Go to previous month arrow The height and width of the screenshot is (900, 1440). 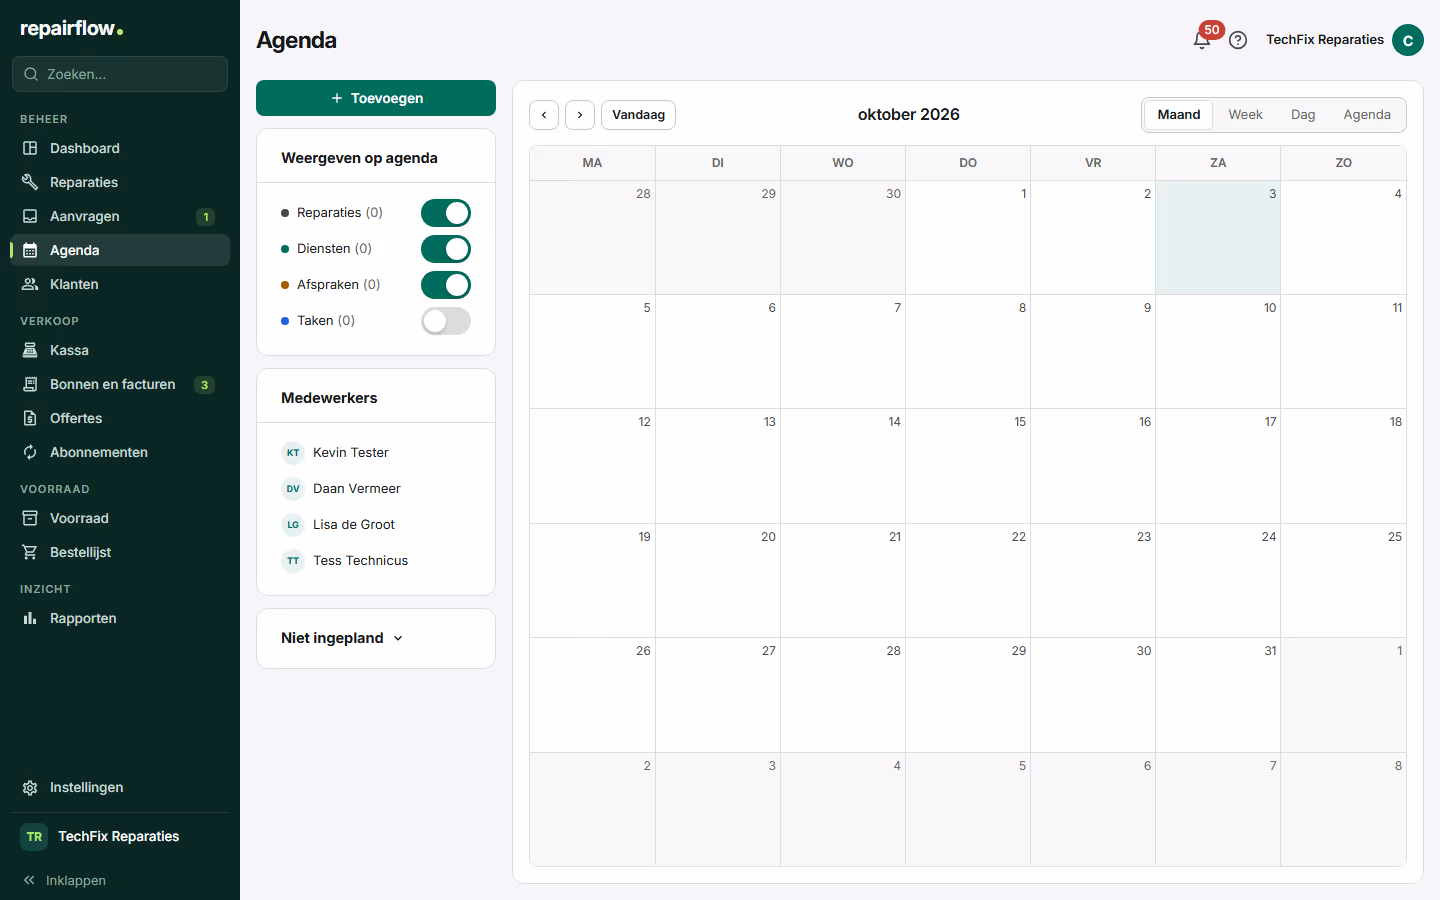544,115
